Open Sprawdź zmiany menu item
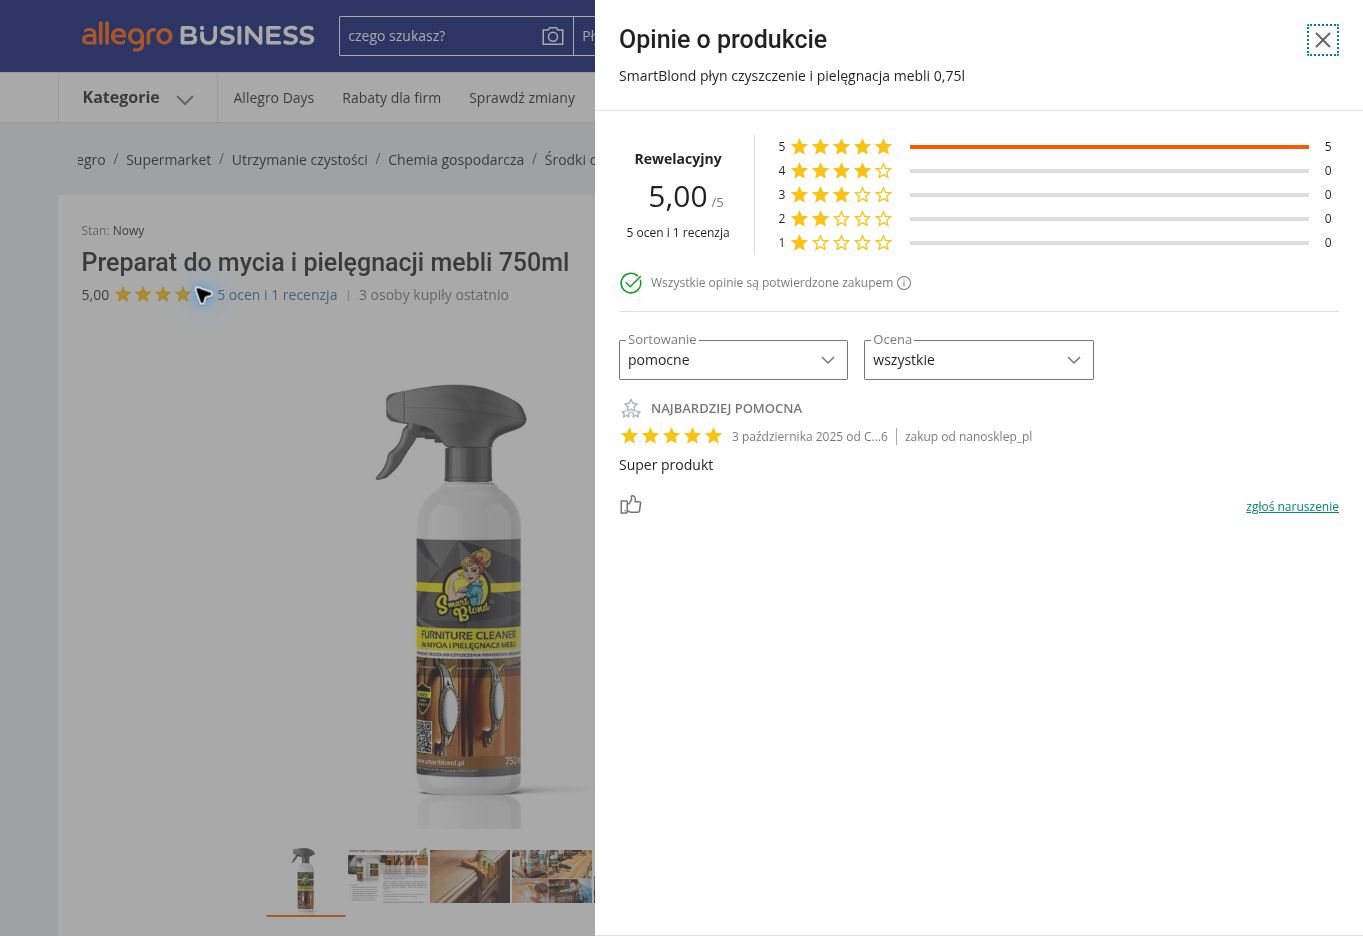 [x=522, y=98]
